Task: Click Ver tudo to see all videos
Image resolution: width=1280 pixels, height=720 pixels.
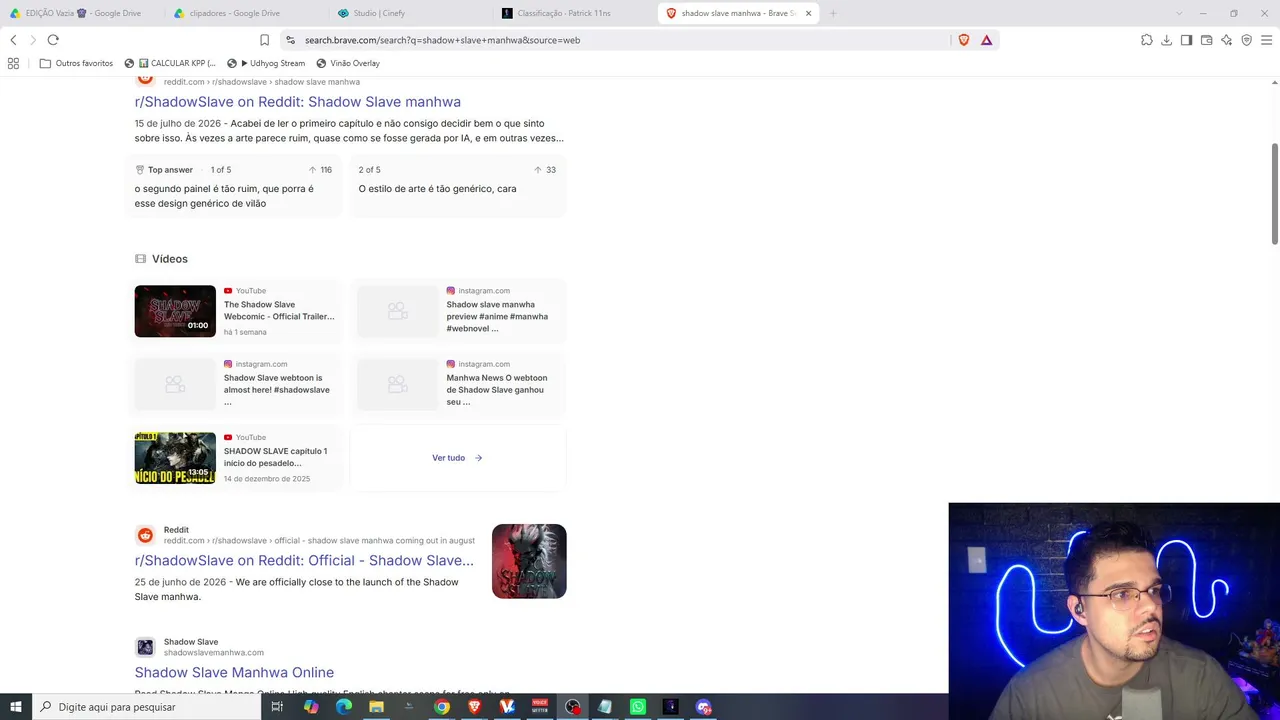Action: click(x=457, y=458)
